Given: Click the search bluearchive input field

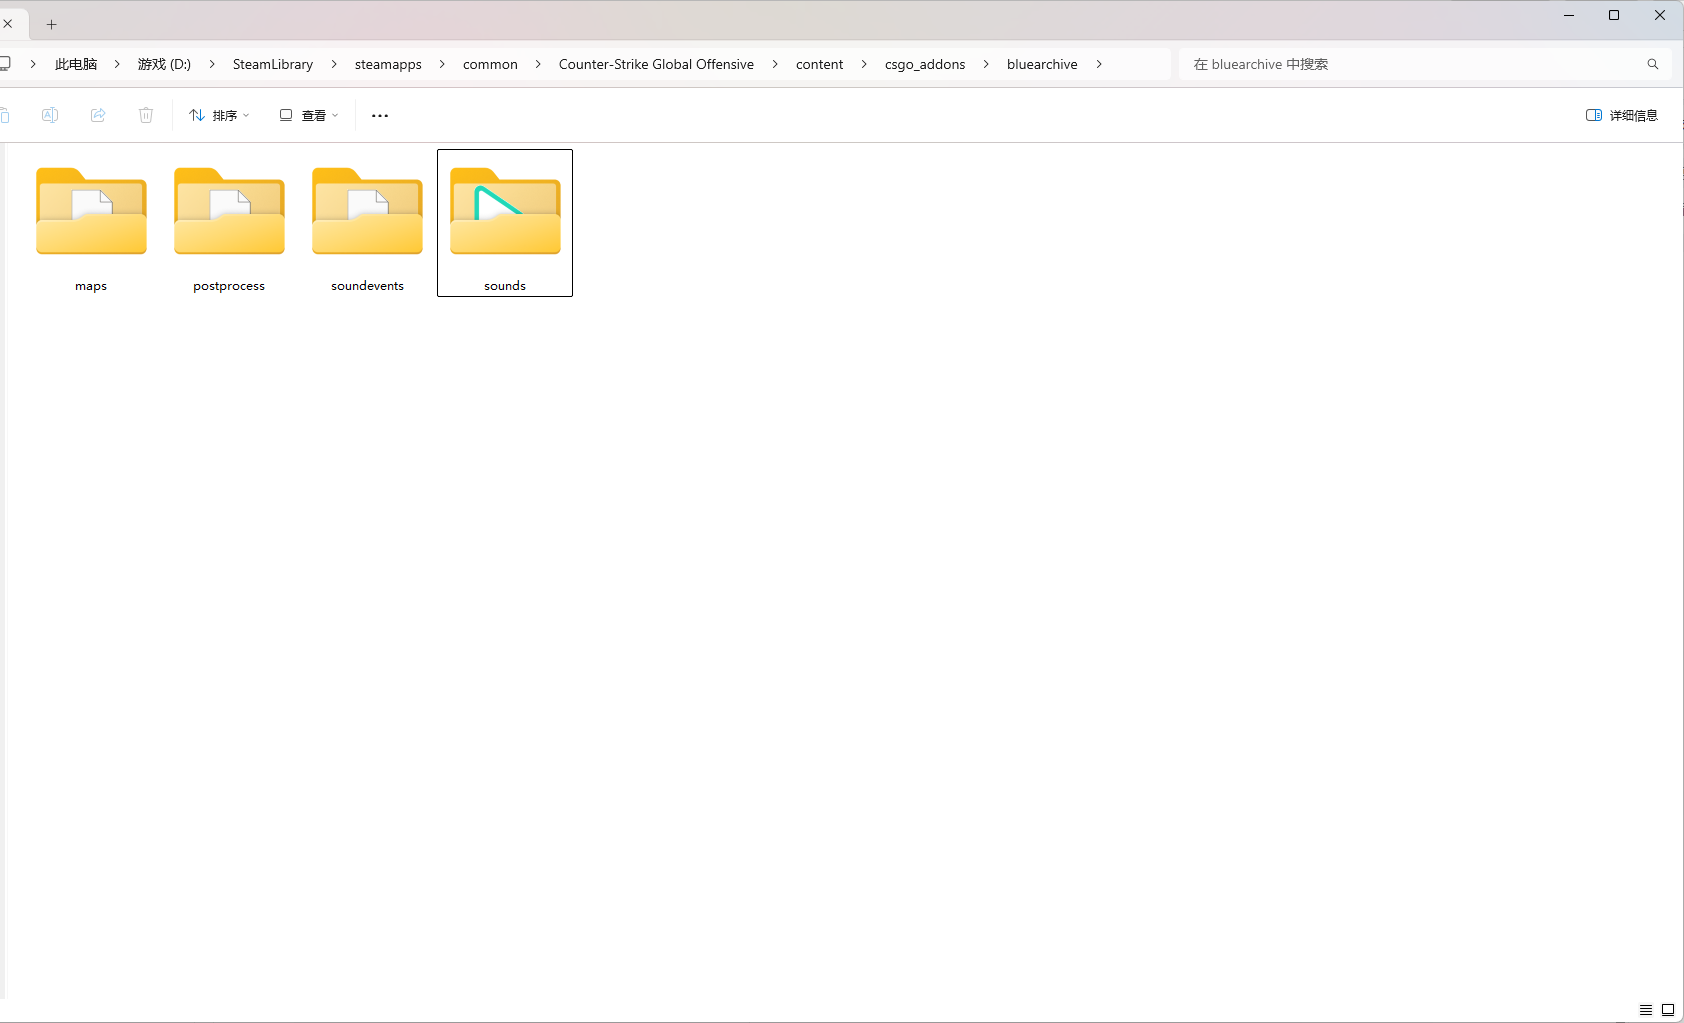Looking at the screenshot, I should [1410, 64].
